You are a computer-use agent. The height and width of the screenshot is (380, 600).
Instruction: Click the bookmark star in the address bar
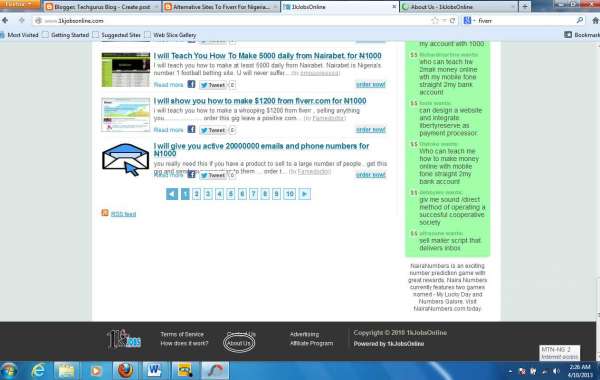point(435,21)
